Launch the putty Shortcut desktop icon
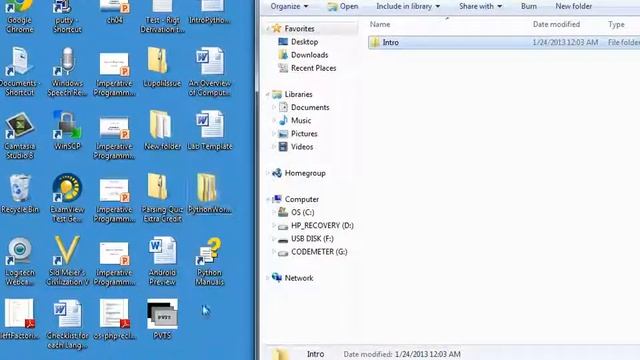Screen dimensions: 640x360 coord(67,16)
